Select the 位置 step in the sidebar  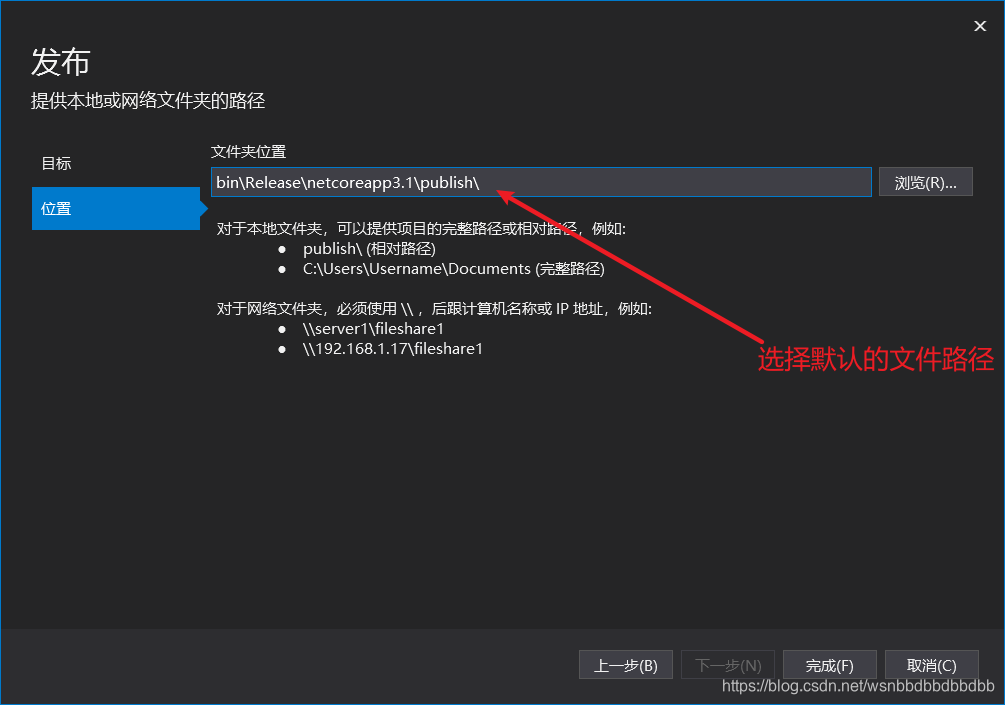[x=54, y=208]
